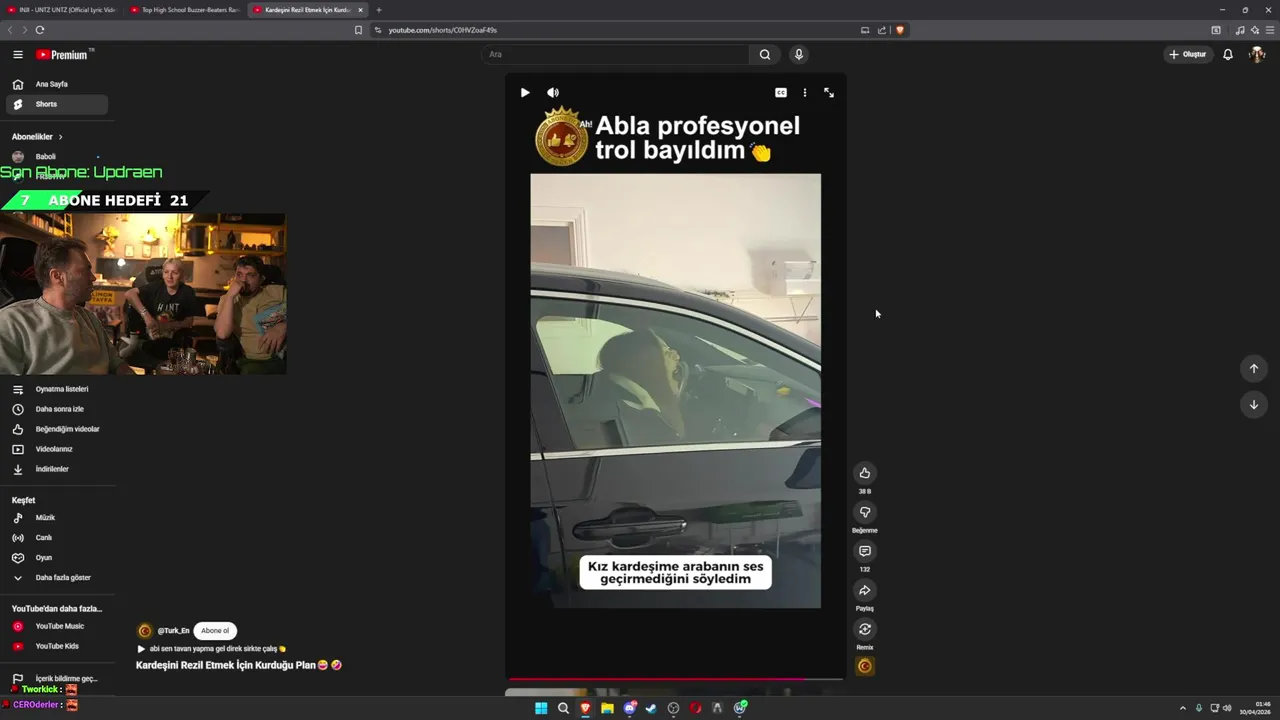
Task: Open the Brave Shields icon
Action: tap(900, 30)
